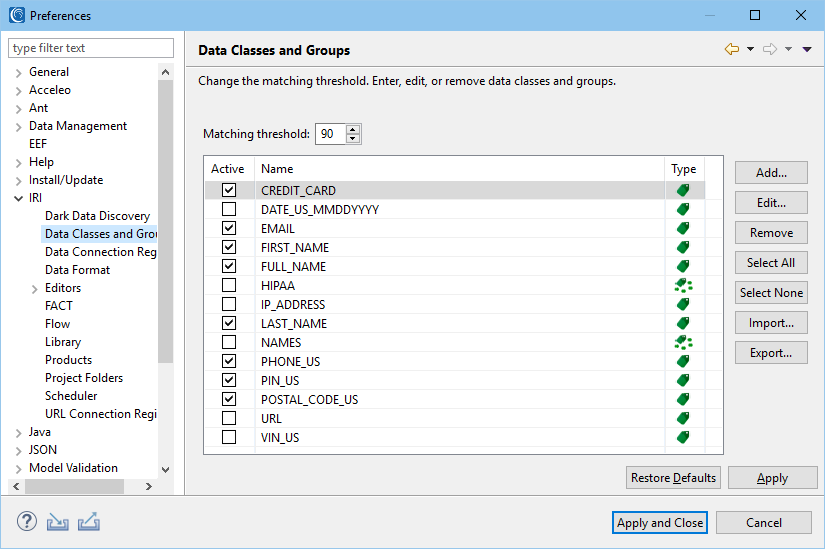
Task: Click Apply and Close button
Action: click(x=660, y=523)
